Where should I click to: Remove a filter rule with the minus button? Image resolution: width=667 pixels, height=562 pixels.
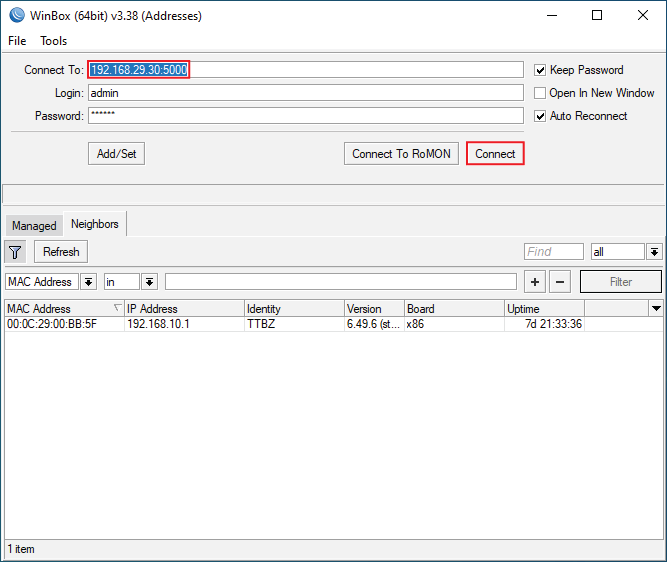click(560, 282)
